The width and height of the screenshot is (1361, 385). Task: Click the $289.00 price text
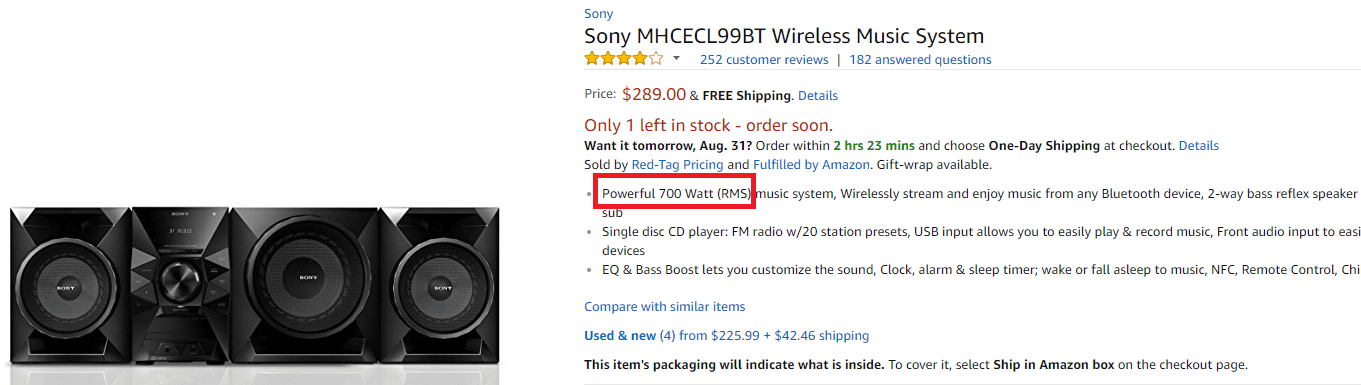(654, 95)
